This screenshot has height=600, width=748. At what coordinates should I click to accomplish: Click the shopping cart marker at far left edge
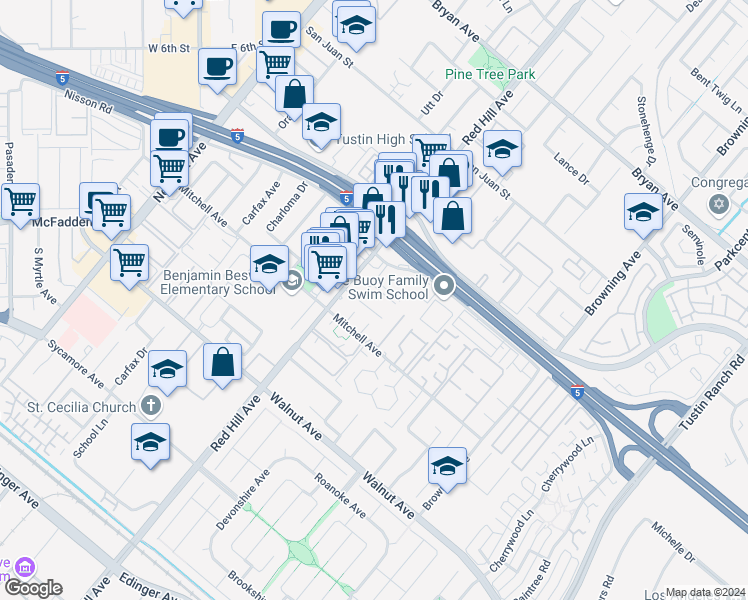pyautogui.click(x=20, y=204)
